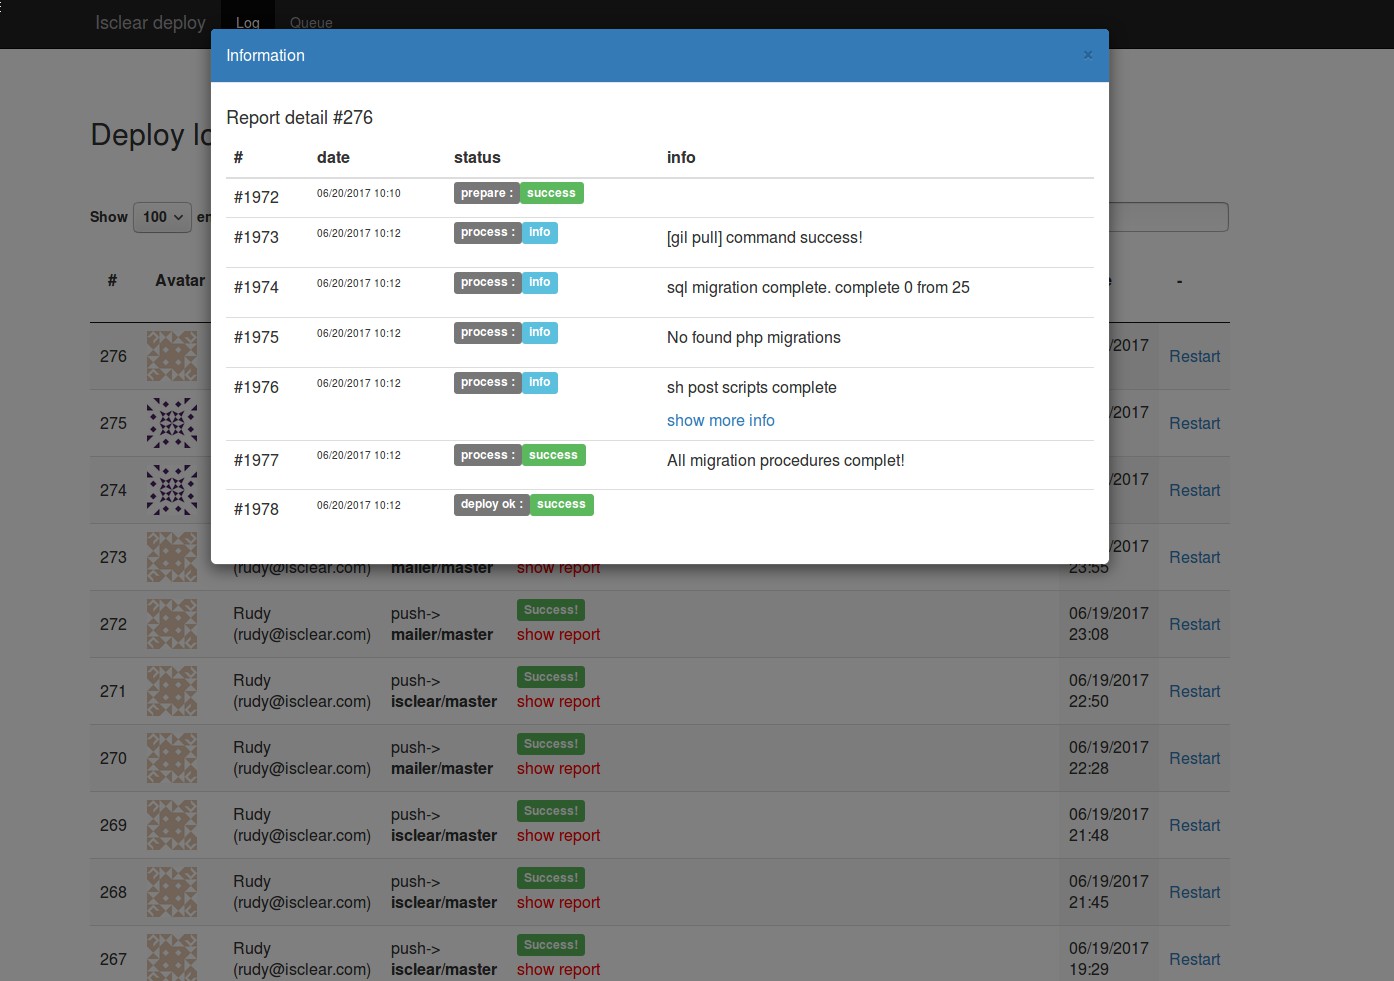Switch to the Queue tab
1394x981 pixels.
[x=311, y=23]
